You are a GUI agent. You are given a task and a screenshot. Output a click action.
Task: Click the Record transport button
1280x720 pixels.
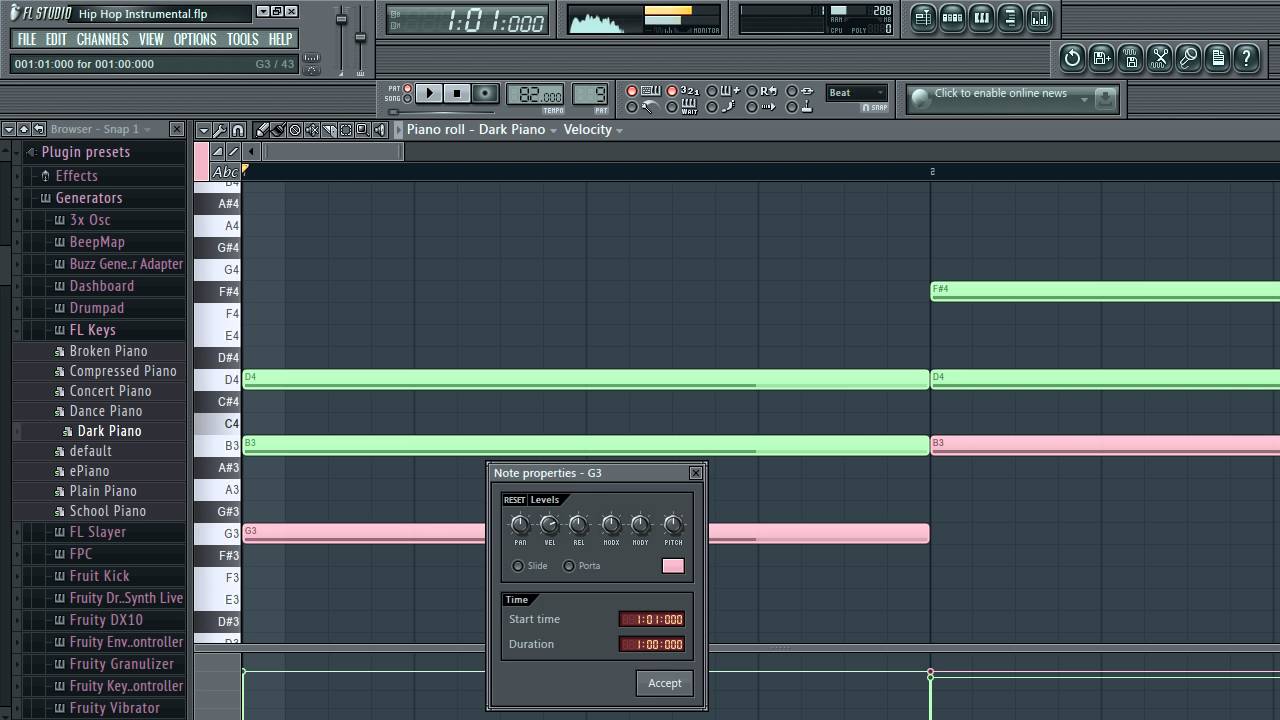click(485, 93)
